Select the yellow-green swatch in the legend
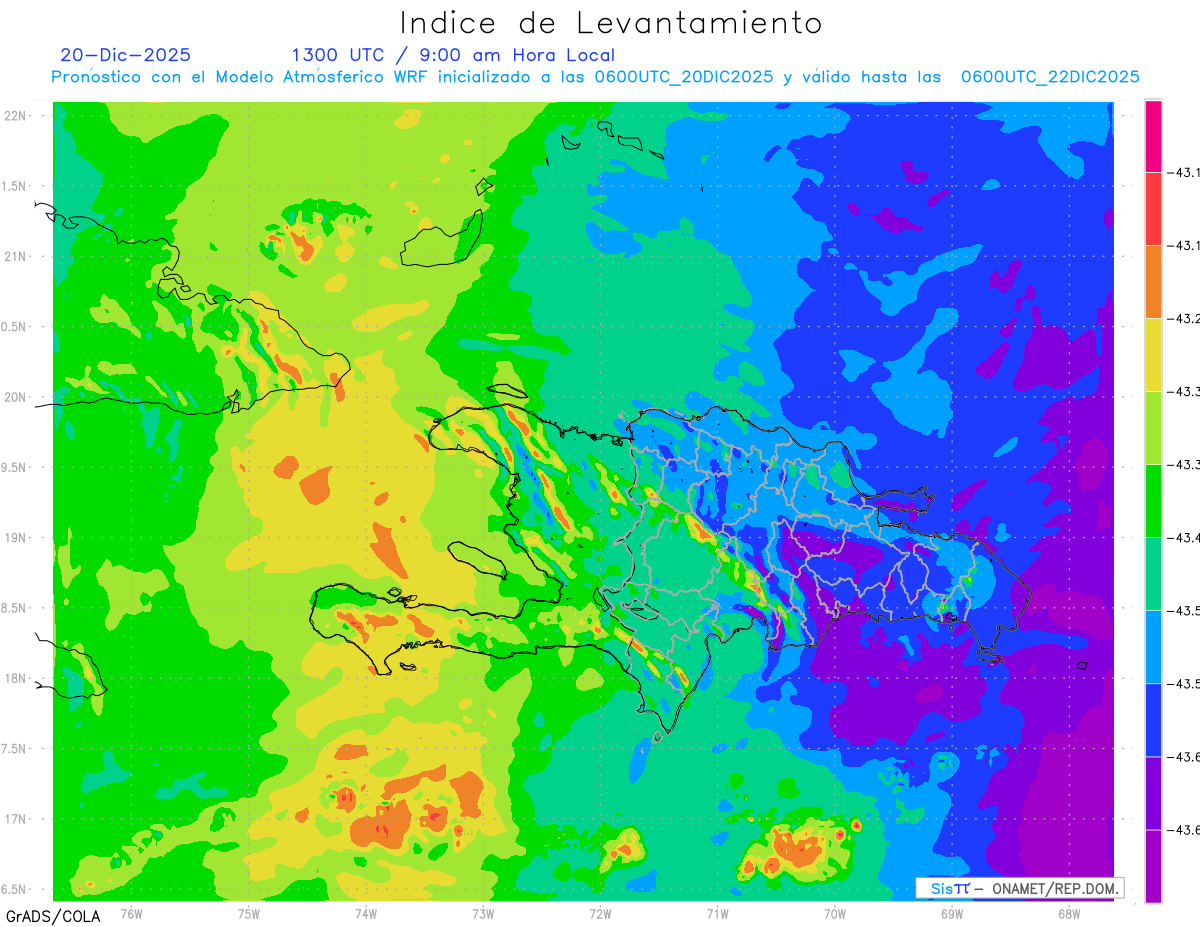 click(x=1153, y=428)
